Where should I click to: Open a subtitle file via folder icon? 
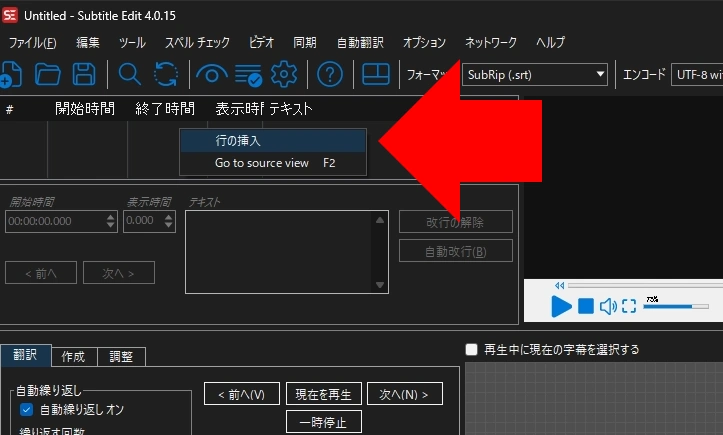[x=47, y=74]
